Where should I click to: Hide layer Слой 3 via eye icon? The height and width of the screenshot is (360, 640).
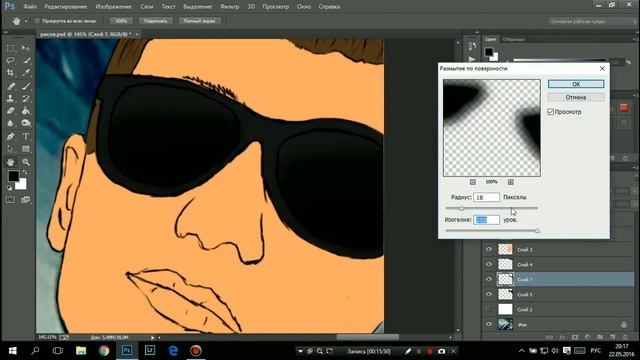[x=489, y=249]
